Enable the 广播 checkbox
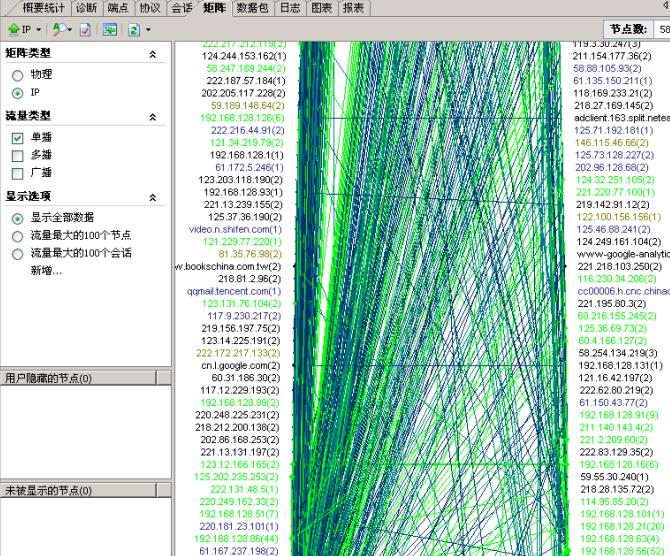The height and width of the screenshot is (556, 670). (x=17, y=174)
